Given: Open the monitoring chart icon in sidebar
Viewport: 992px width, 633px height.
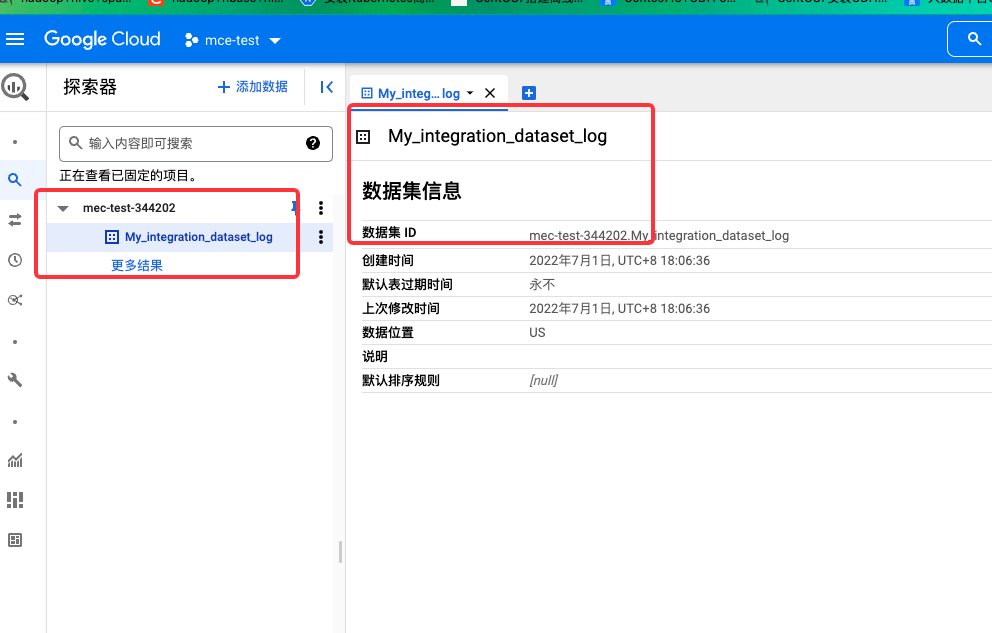Looking at the screenshot, I should click(x=15, y=460).
